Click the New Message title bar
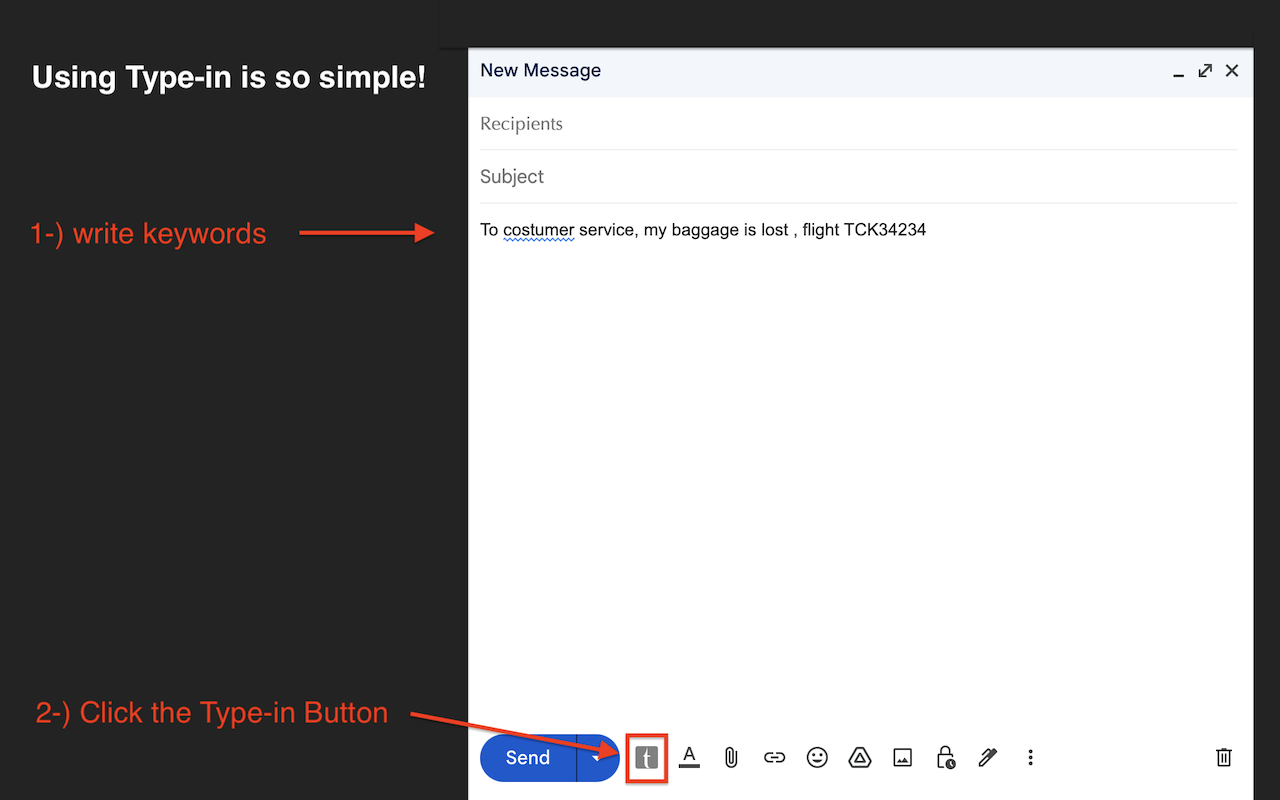 pyautogui.click(x=540, y=70)
